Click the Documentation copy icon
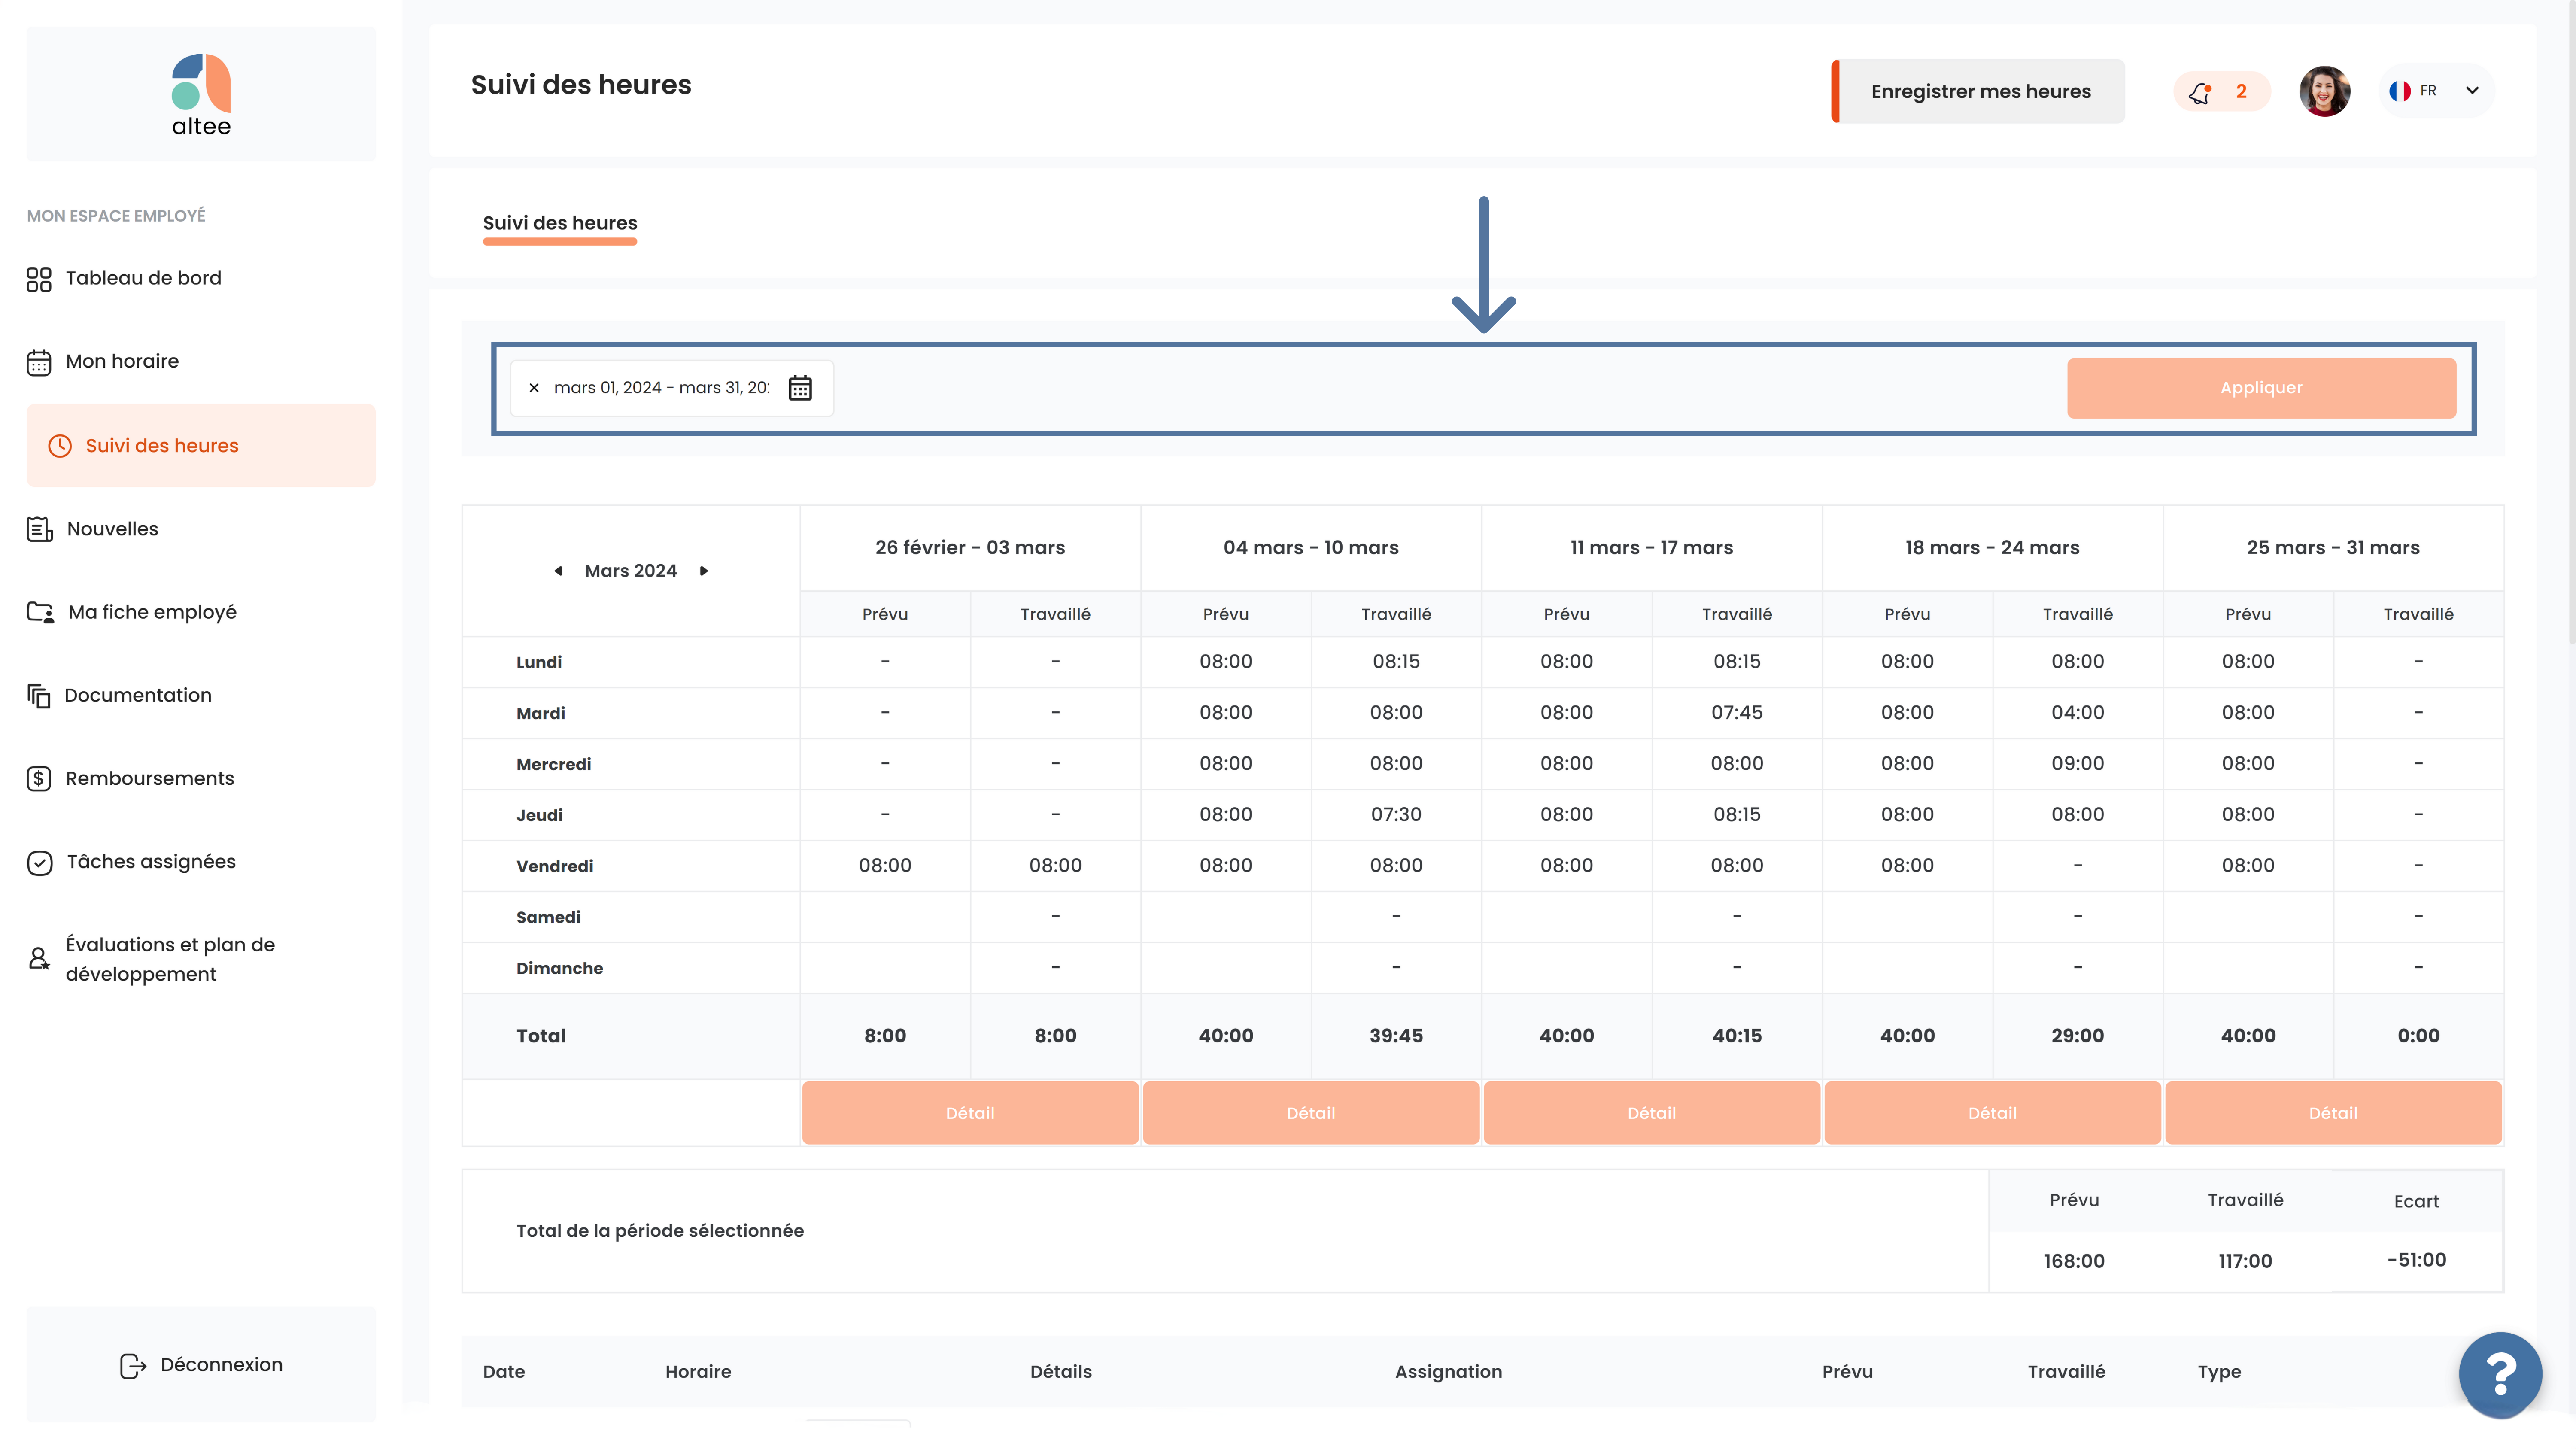 click(x=39, y=696)
